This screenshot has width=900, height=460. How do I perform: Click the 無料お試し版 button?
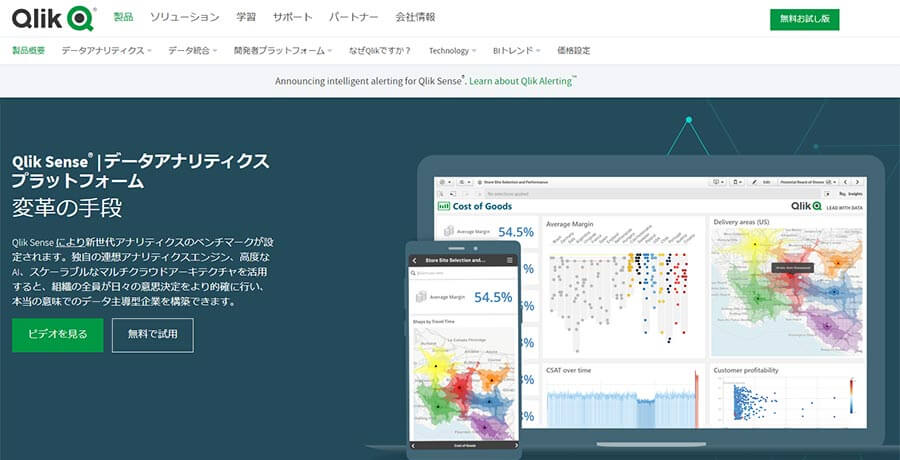[804, 19]
